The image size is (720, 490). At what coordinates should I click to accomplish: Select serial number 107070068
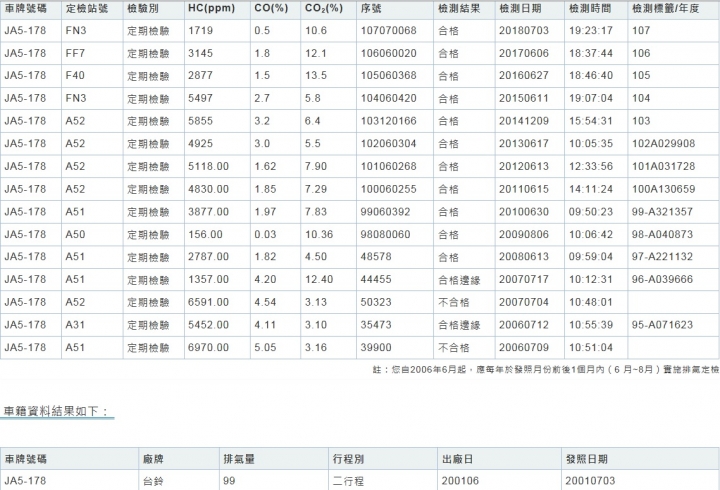(388, 30)
